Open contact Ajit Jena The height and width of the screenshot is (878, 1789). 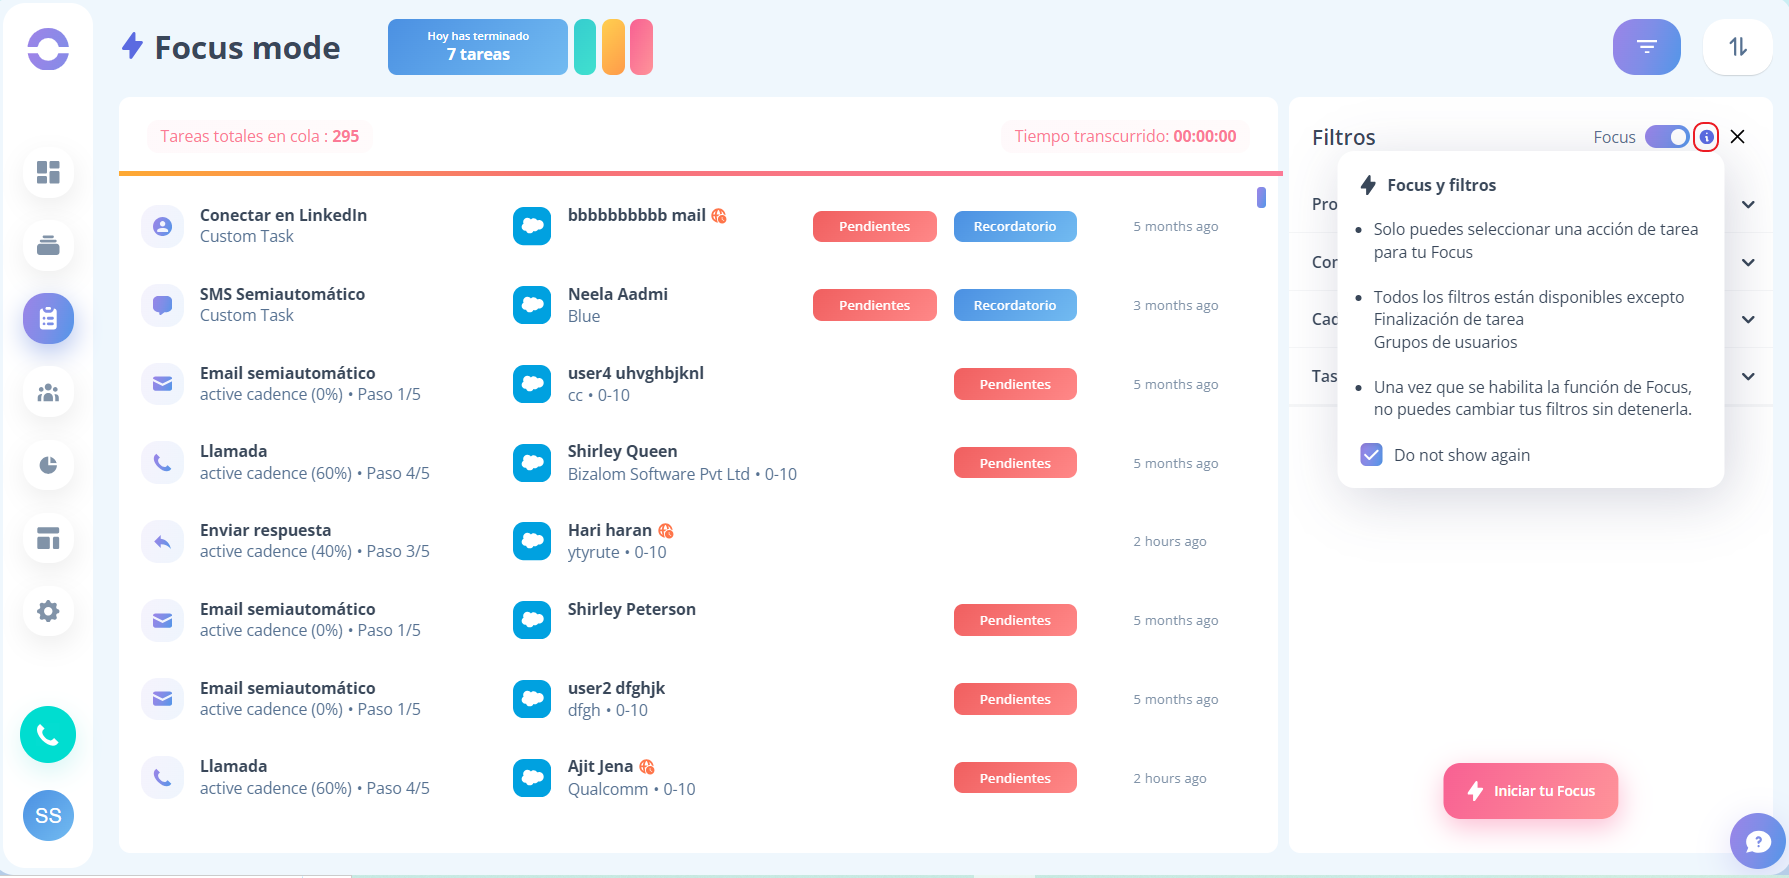click(x=600, y=767)
